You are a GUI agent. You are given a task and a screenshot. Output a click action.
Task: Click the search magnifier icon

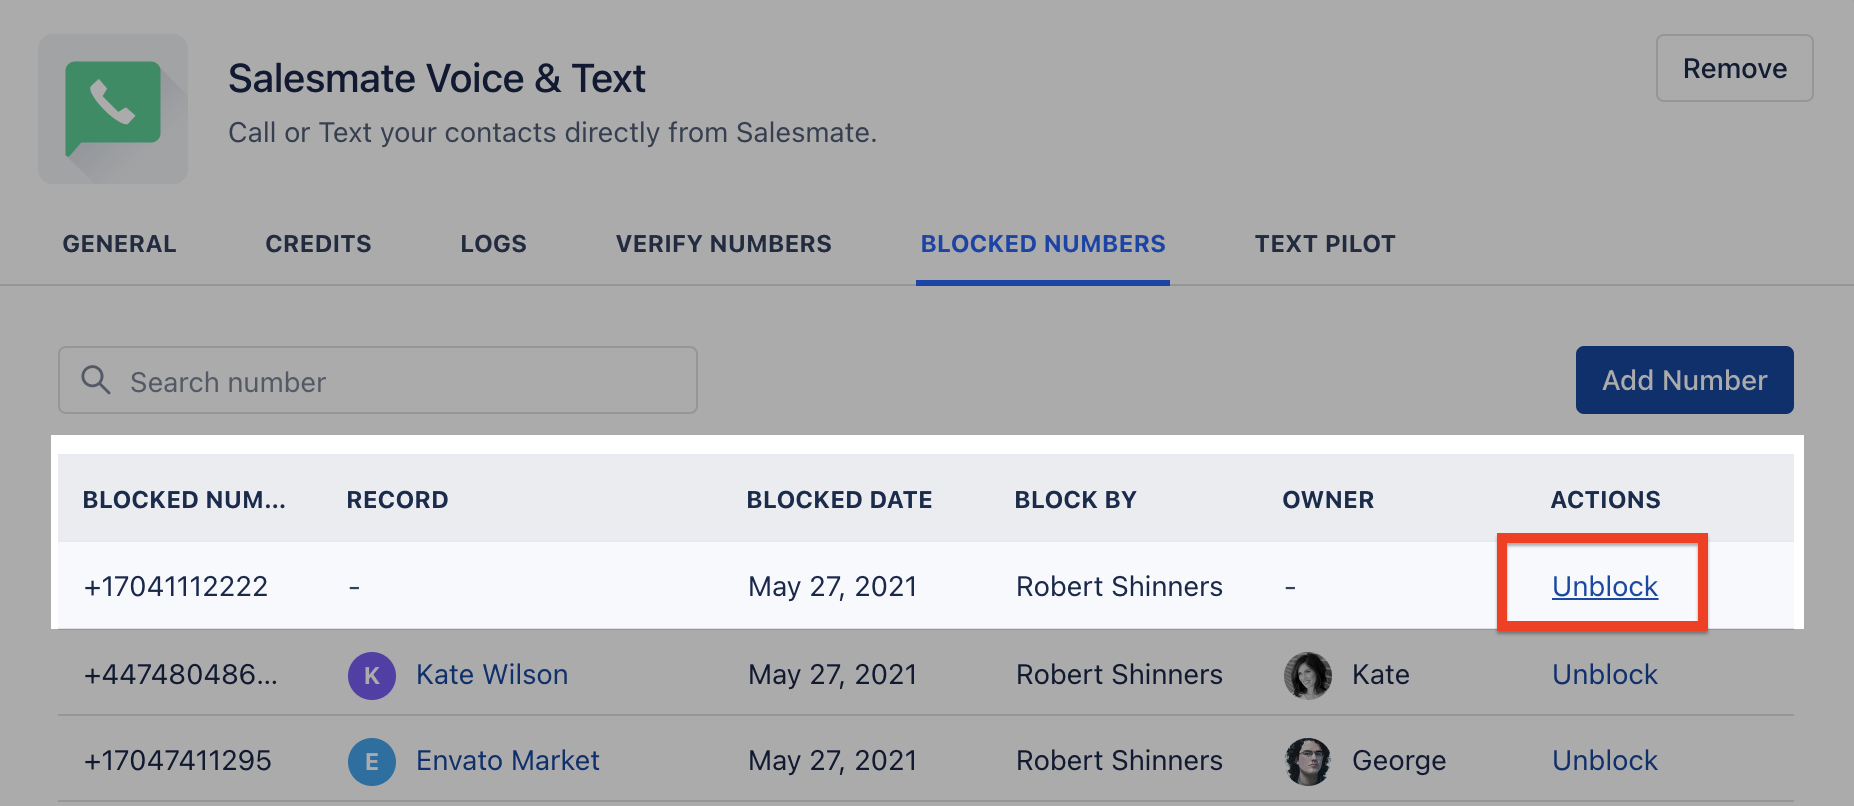[96, 380]
